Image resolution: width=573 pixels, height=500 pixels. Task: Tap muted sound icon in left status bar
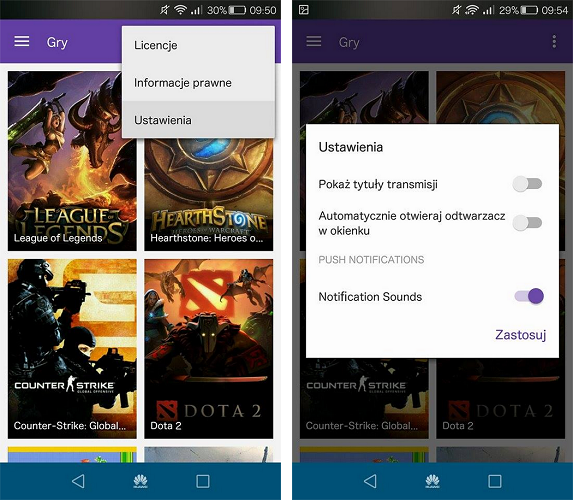coord(164,10)
